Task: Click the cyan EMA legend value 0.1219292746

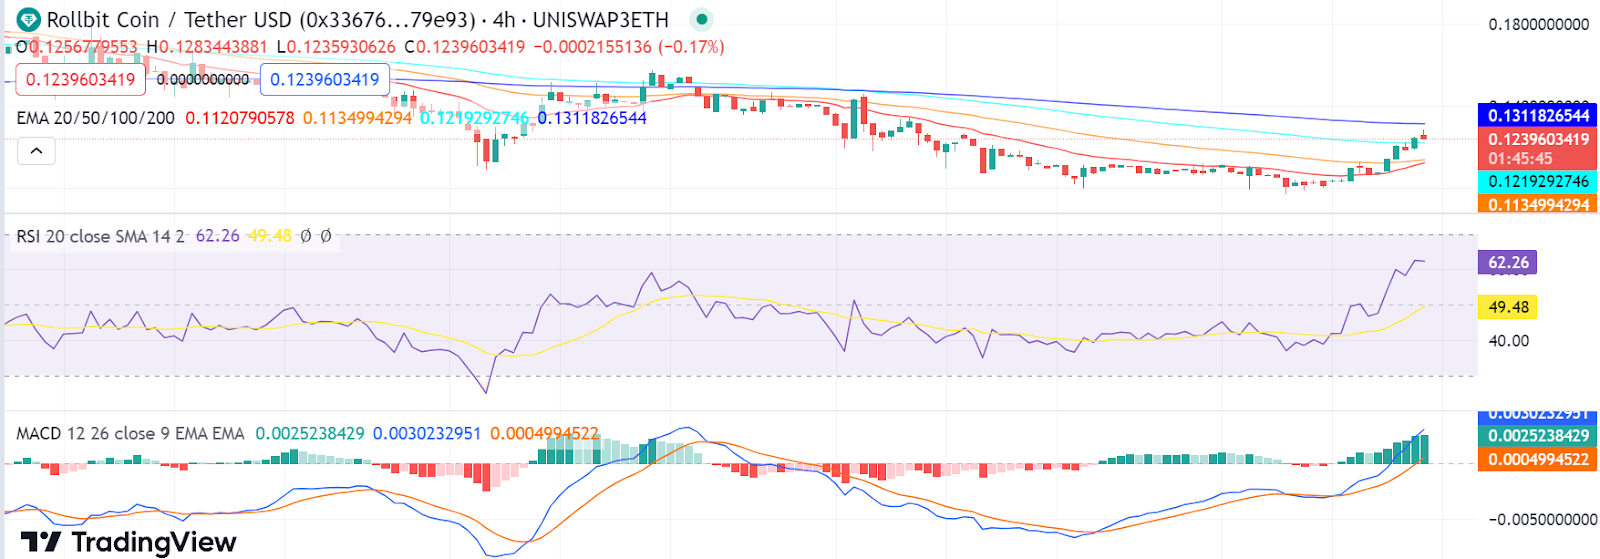Action: click(474, 118)
